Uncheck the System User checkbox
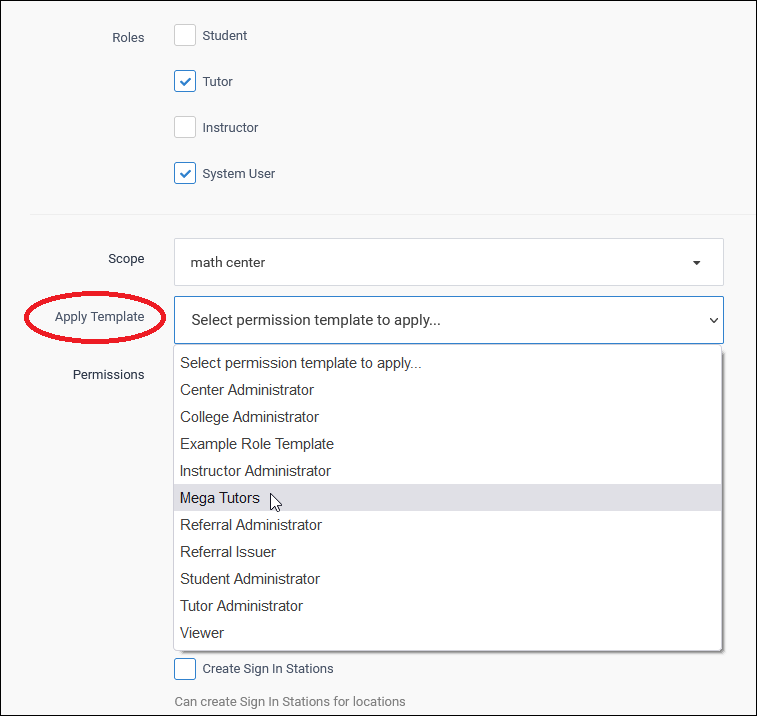Viewport: 757px width, 716px height. click(185, 174)
